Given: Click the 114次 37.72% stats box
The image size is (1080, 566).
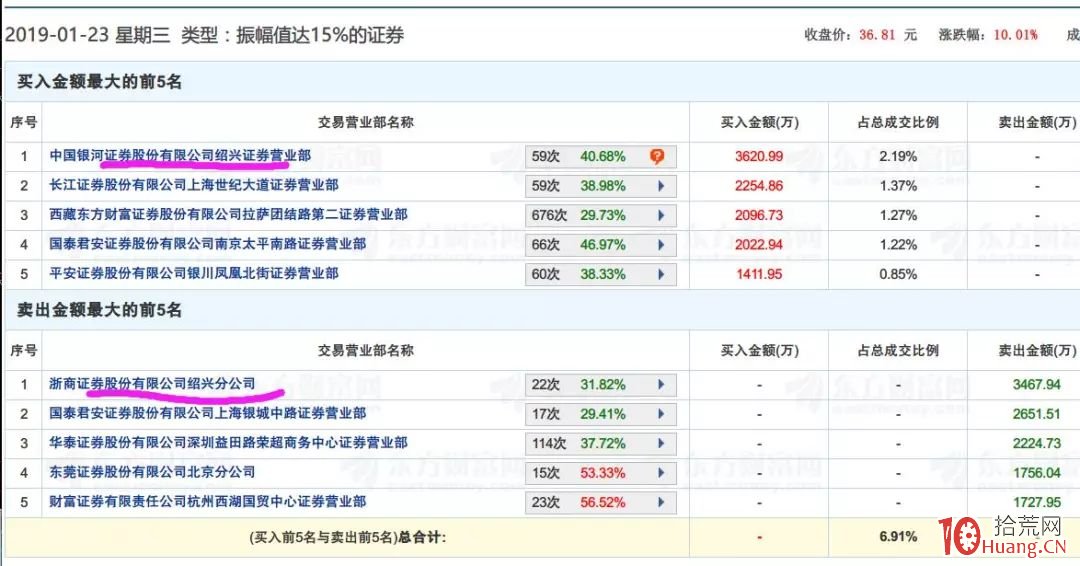Looking at the screenshot, I should (x=601, y=443).
